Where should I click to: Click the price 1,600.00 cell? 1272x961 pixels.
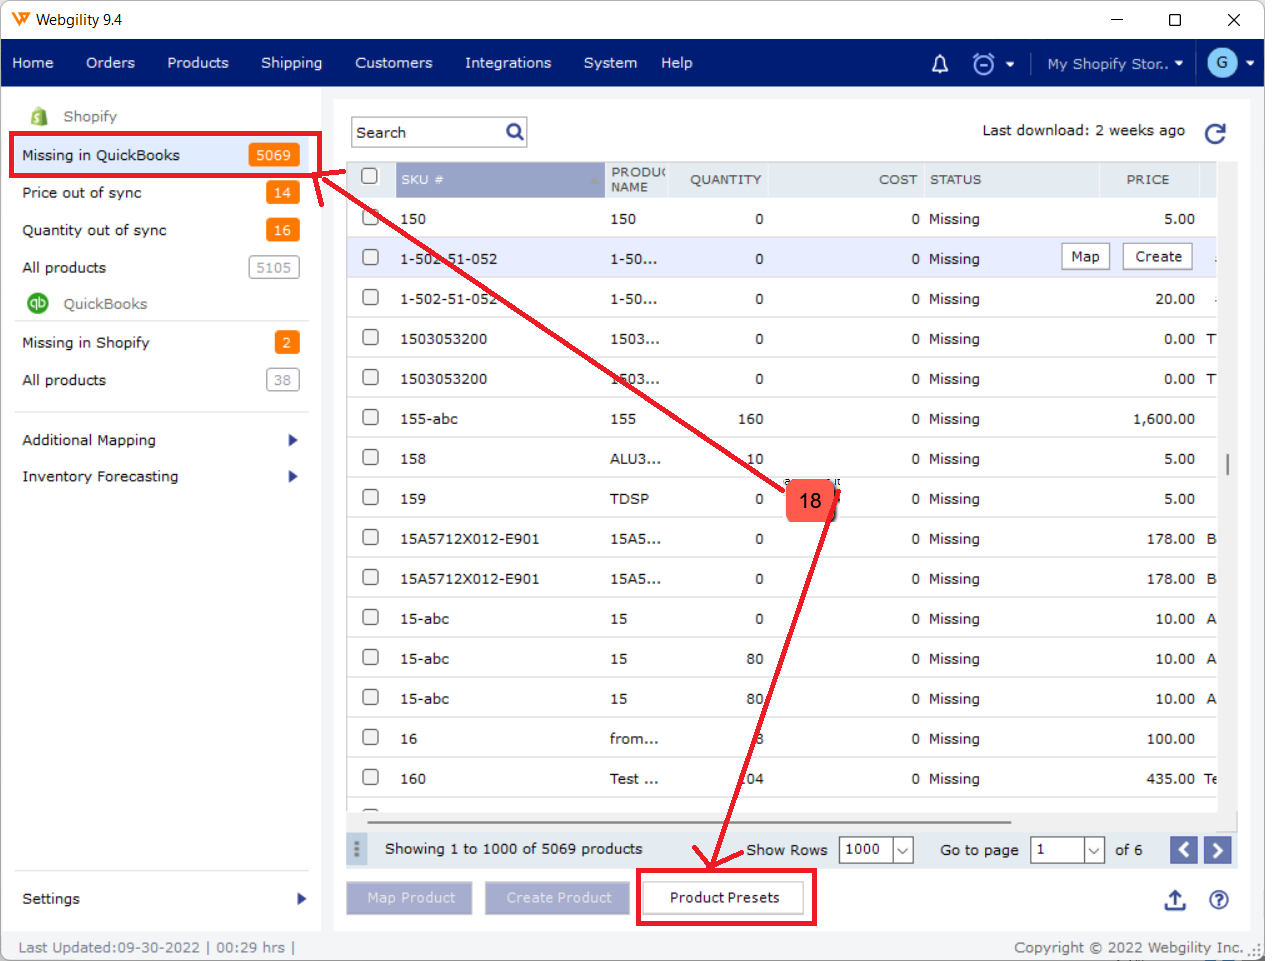(1163, 419)
